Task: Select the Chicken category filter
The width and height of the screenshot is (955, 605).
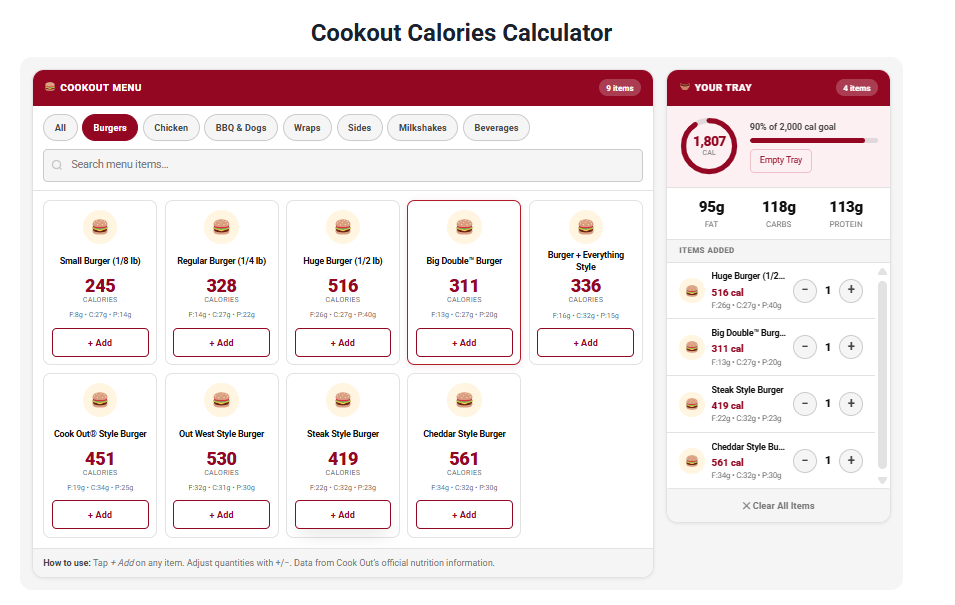Action: (x=171, y=128)
